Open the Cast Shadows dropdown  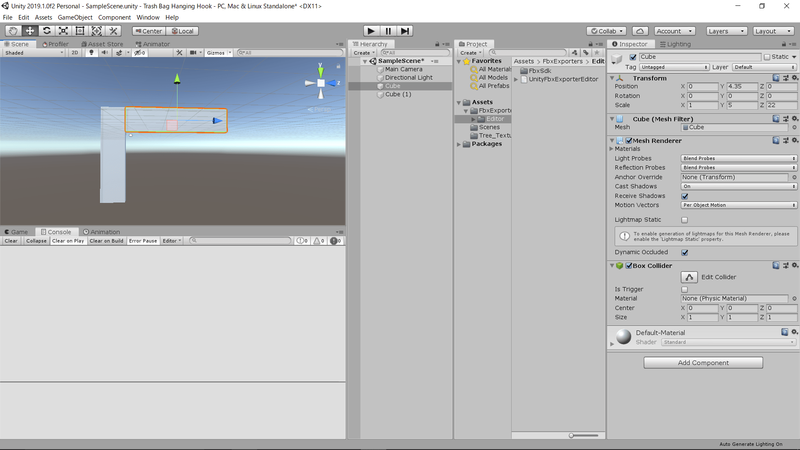(x=738, y=187)
